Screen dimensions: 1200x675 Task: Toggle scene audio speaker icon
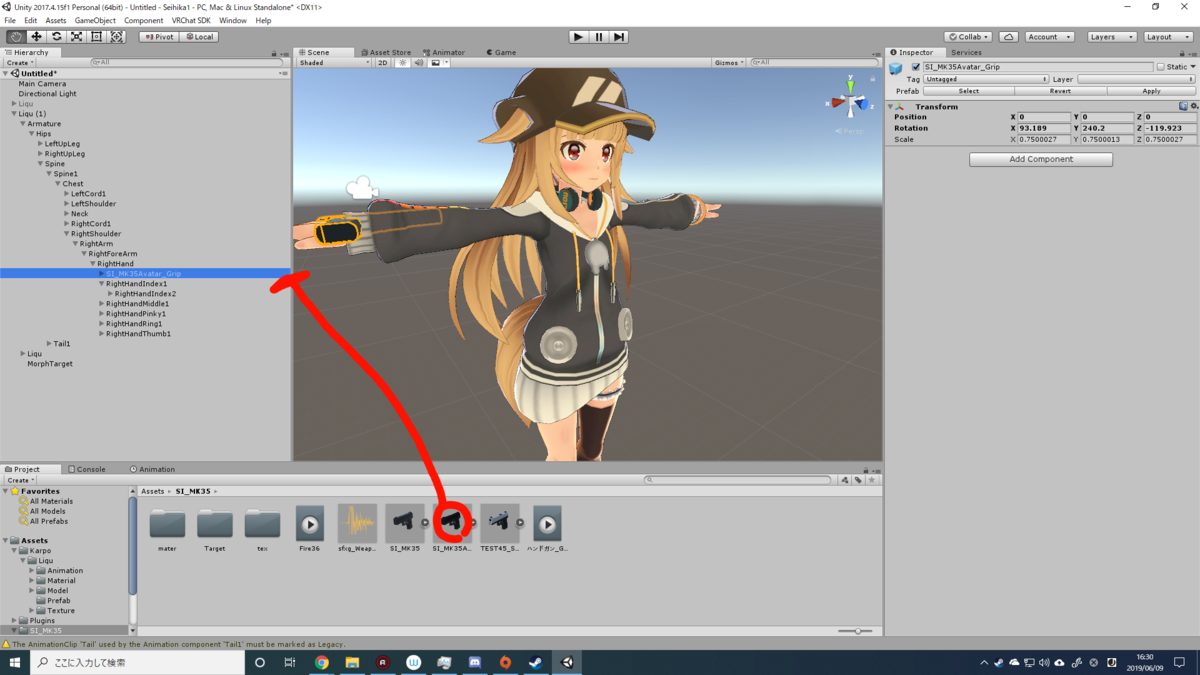418,63
